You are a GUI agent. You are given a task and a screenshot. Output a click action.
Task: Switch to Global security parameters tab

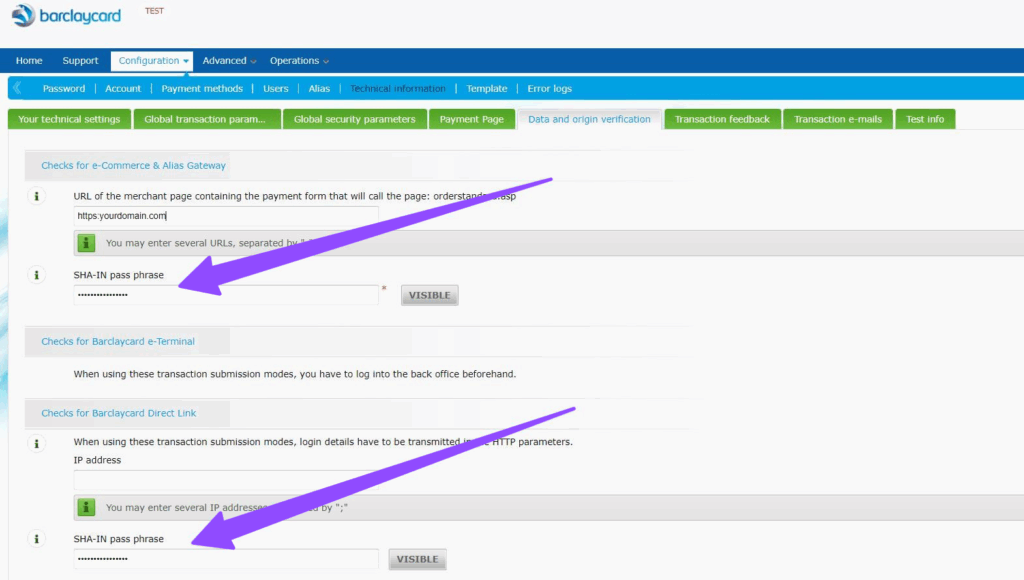[355, 119]
